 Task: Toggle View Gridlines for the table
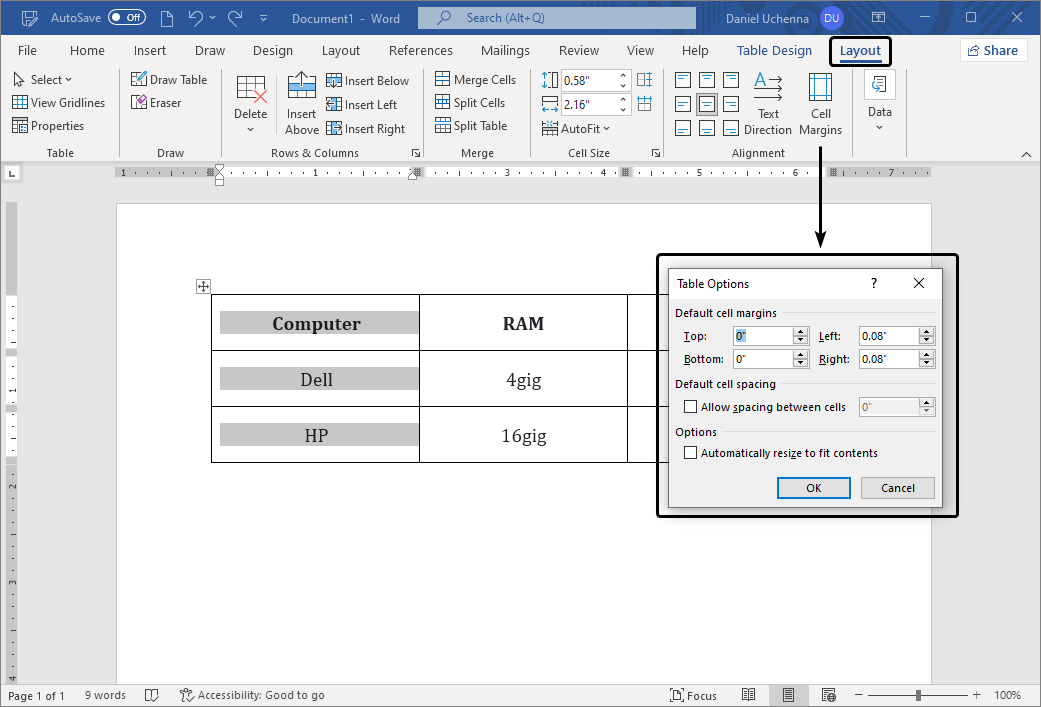[x=58, y=103]
